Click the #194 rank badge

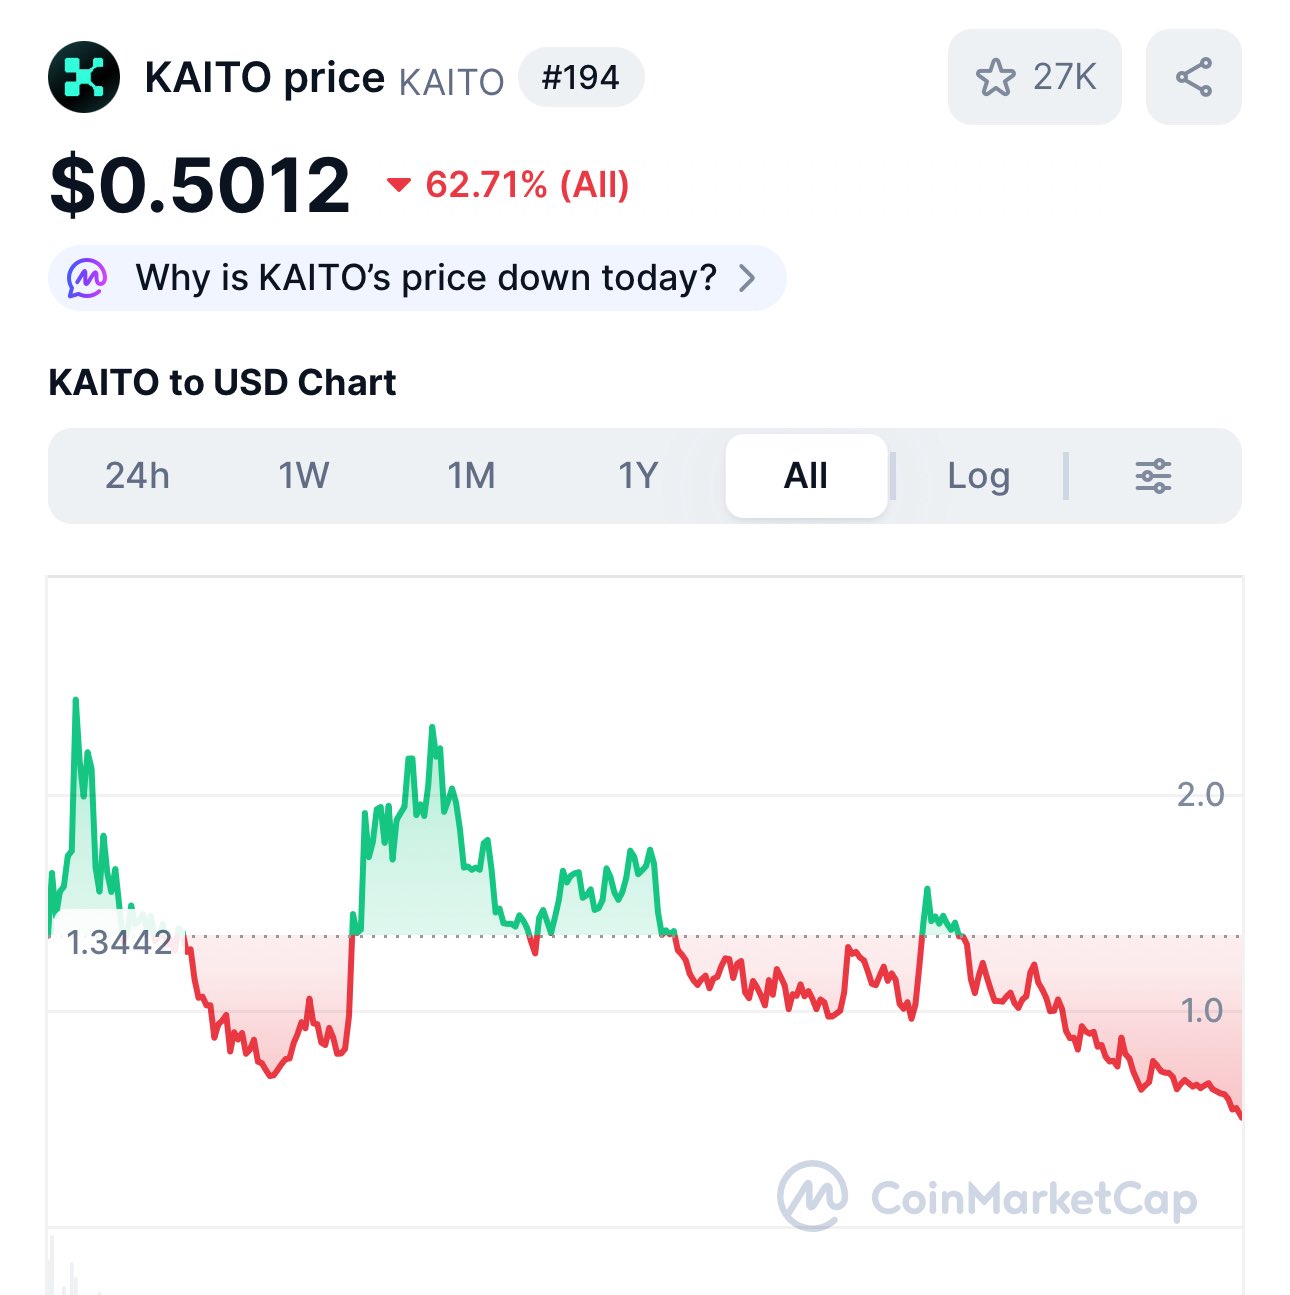click(581, 77)
